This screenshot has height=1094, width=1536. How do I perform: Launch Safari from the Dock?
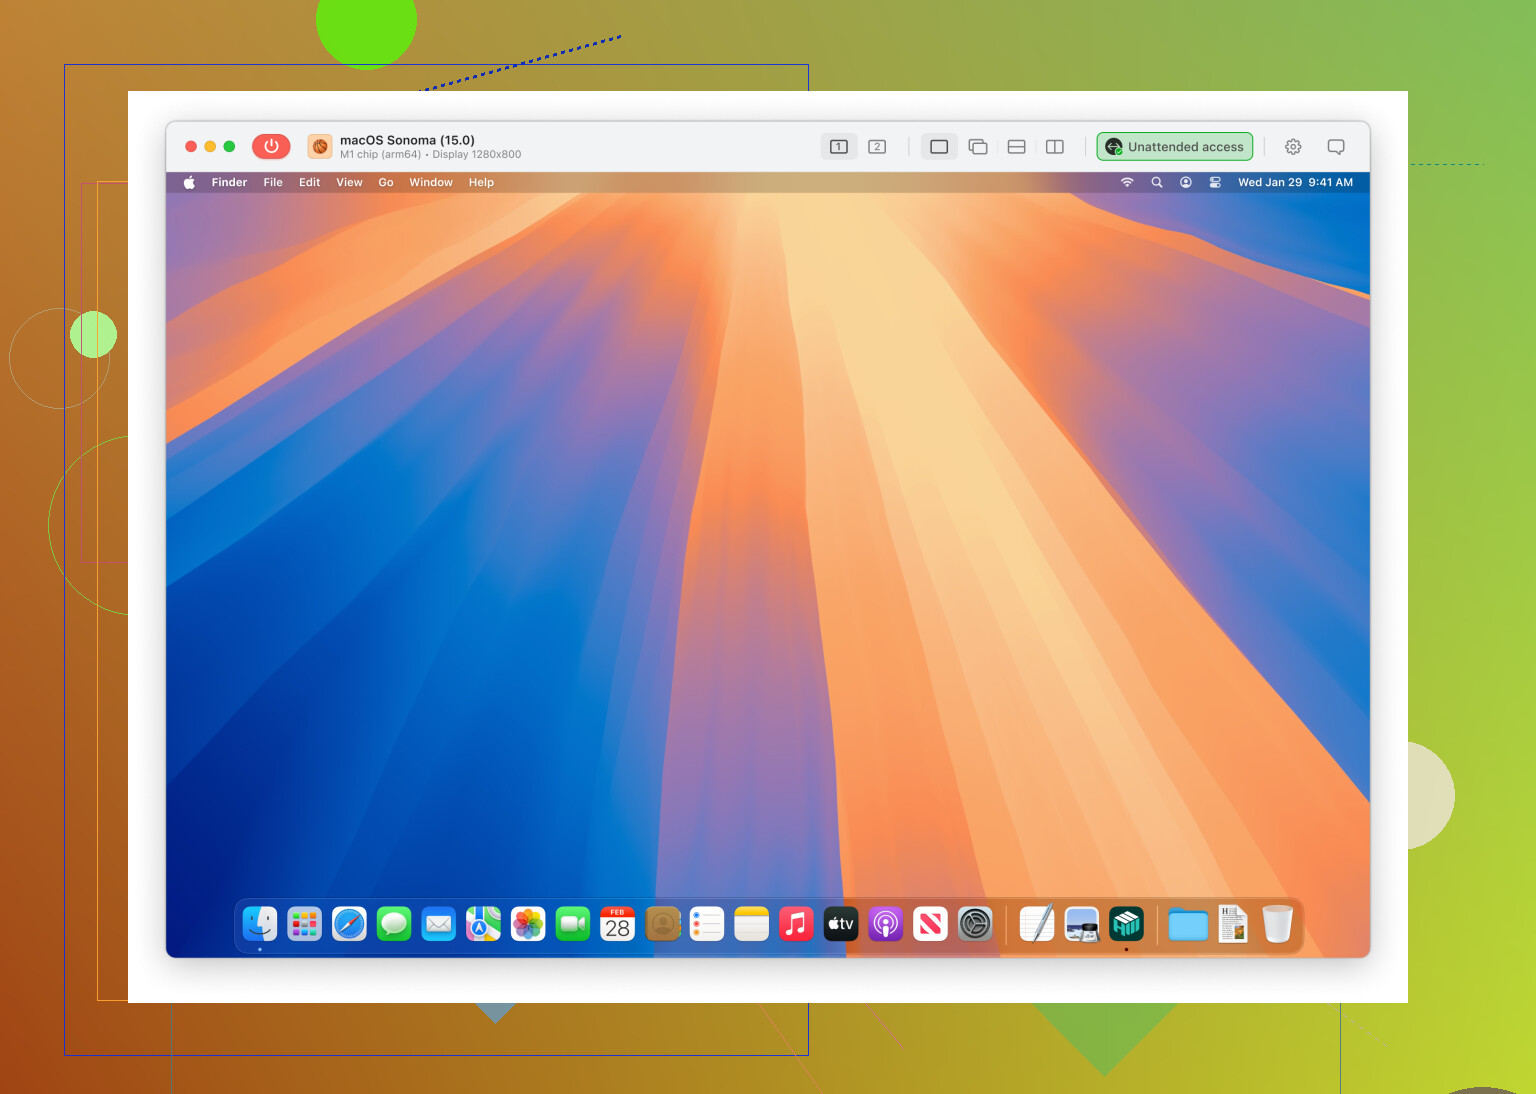(349, 924)
